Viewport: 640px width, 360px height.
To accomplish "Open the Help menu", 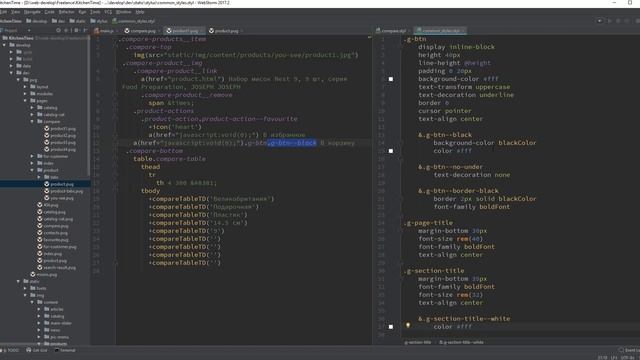I will click(x=140, y=12).
